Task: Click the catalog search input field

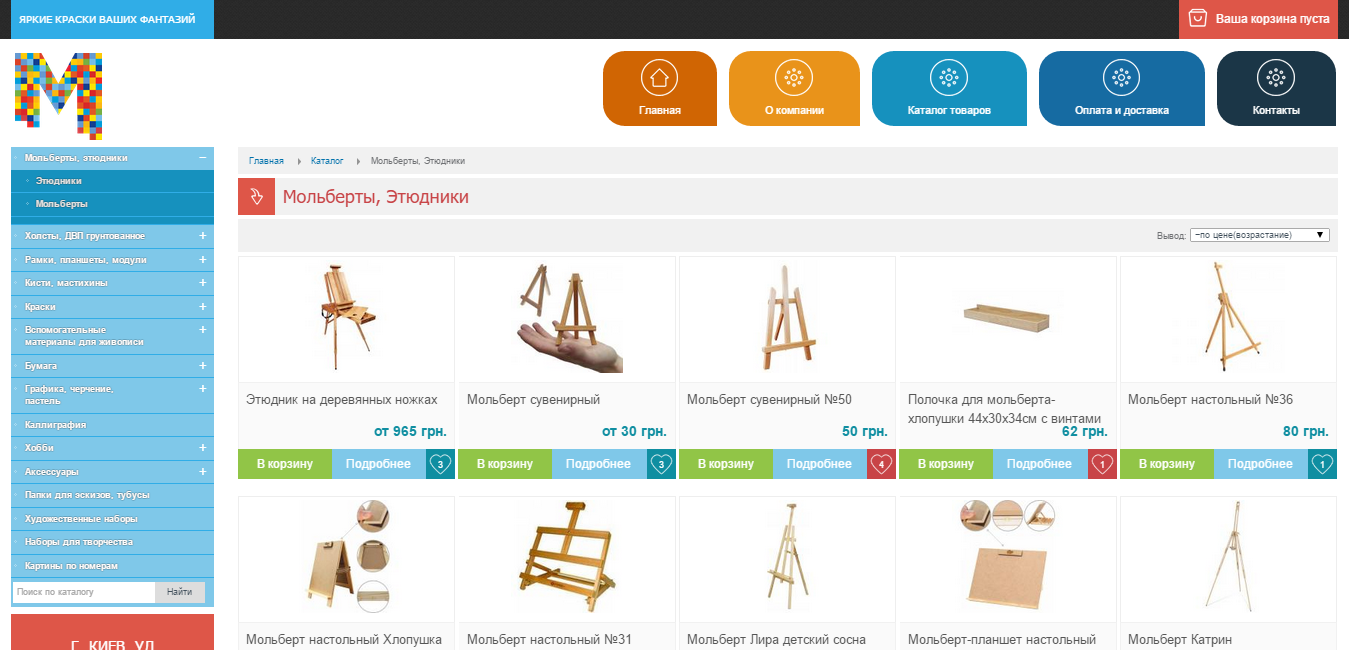Action: (84, 592)
